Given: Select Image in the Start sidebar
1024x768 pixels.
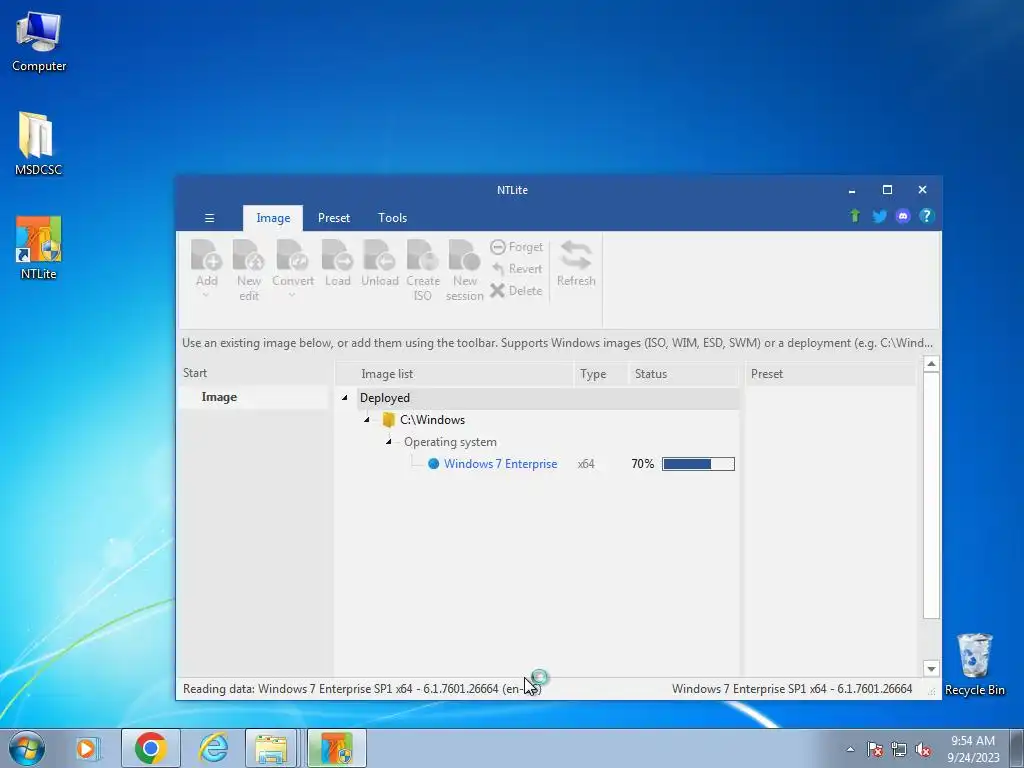Looking at the screenshot, I should (x=252, y=397).
